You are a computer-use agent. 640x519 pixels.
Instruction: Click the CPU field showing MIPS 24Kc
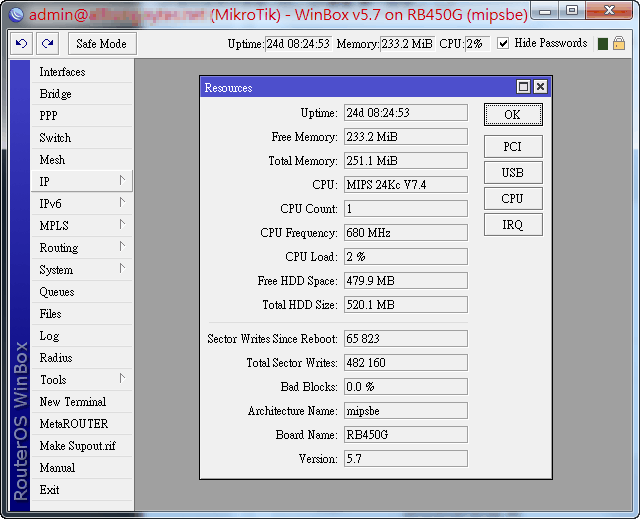[x=406, y=185]
